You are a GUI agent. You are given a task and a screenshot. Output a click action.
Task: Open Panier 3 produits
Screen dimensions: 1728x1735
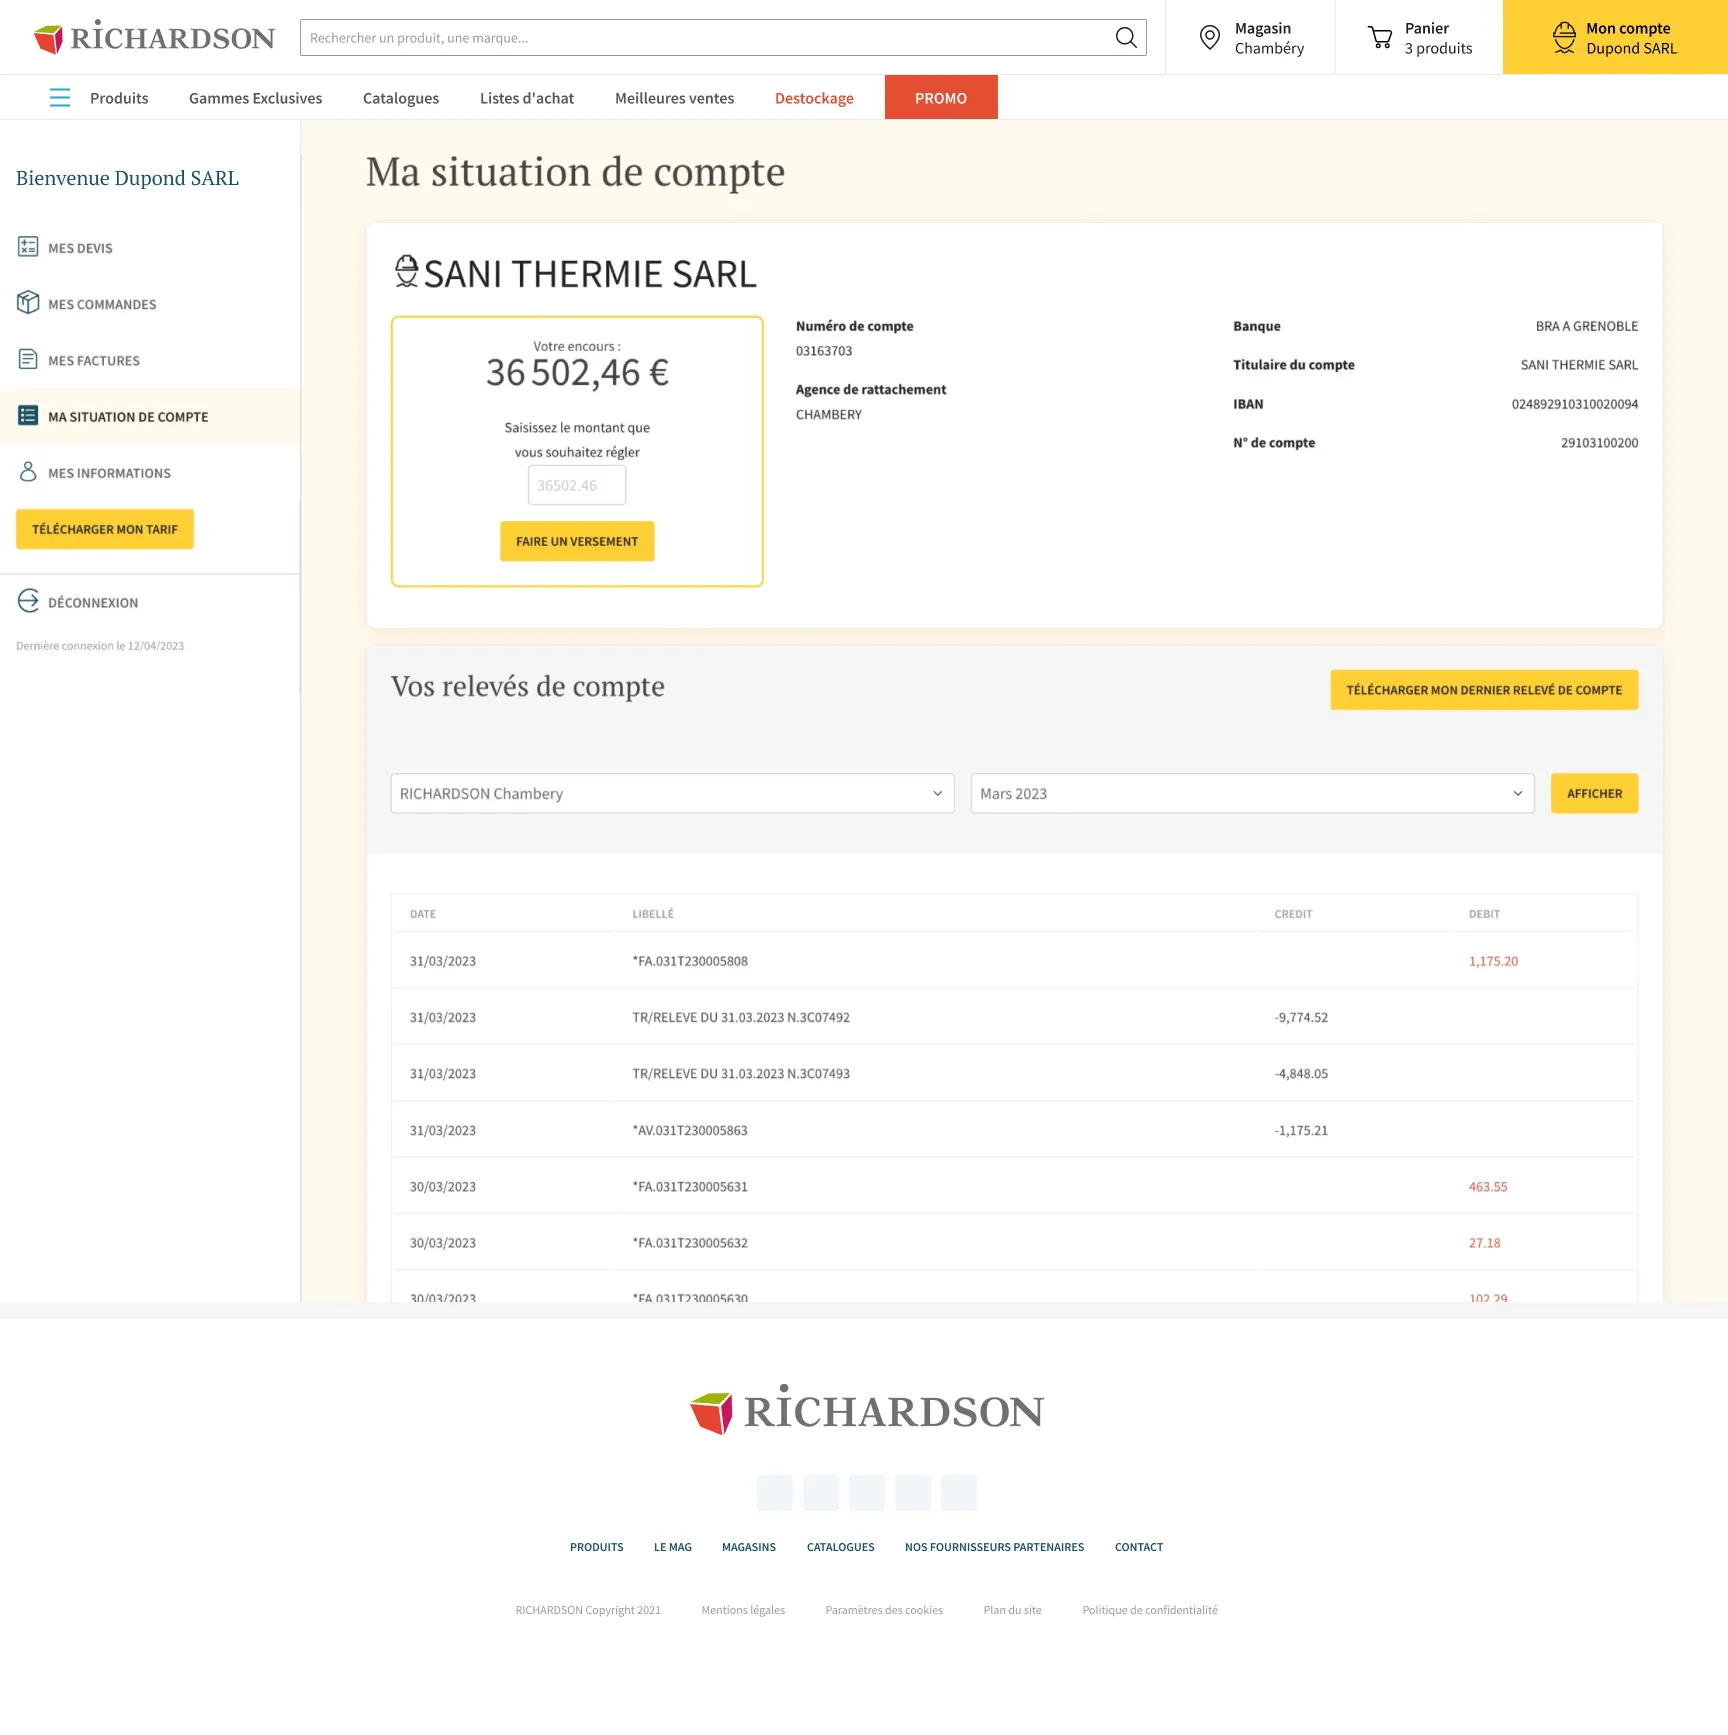[x=1419, y=38]
